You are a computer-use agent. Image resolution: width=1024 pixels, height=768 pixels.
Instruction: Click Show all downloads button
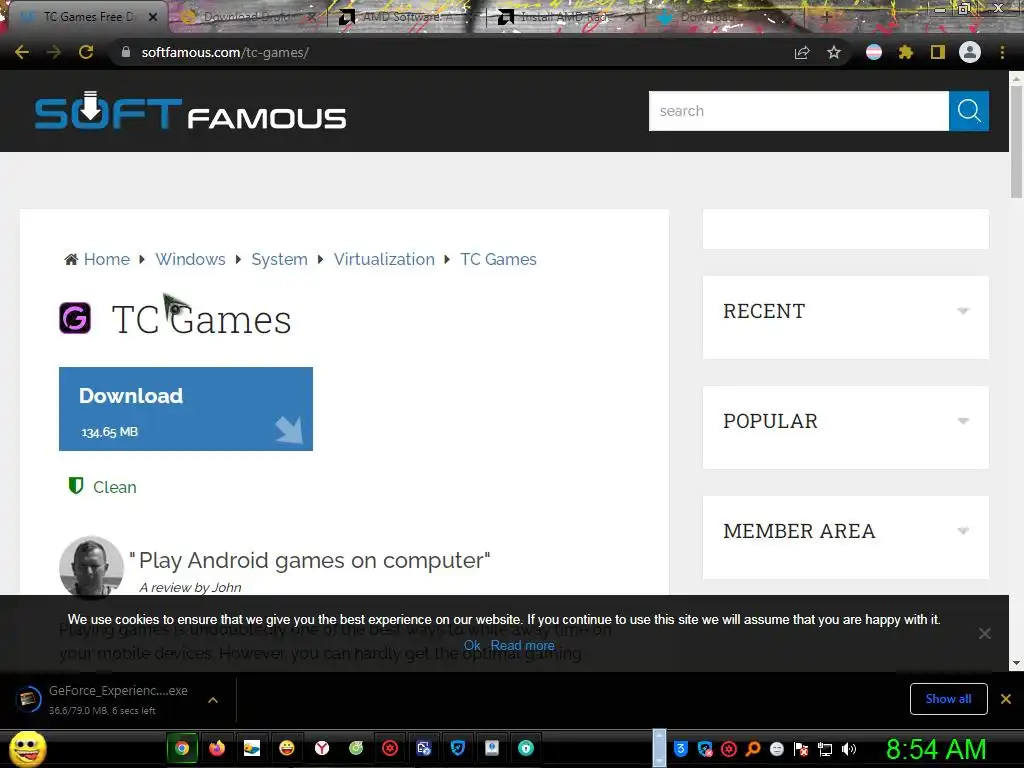click(x=948, y=699)
